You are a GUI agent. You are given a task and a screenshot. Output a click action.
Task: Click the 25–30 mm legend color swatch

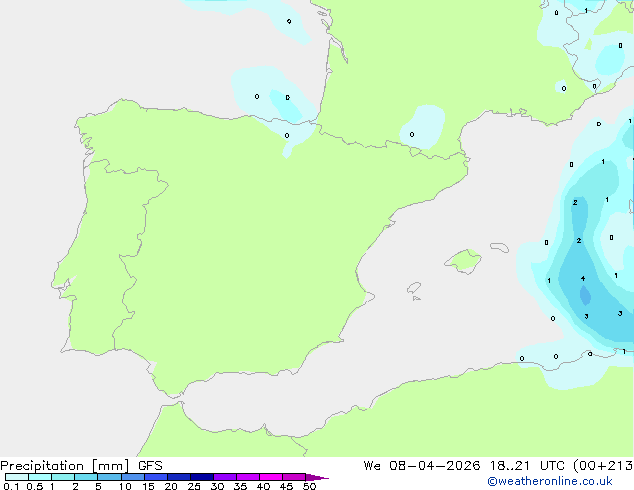point(202,477)
